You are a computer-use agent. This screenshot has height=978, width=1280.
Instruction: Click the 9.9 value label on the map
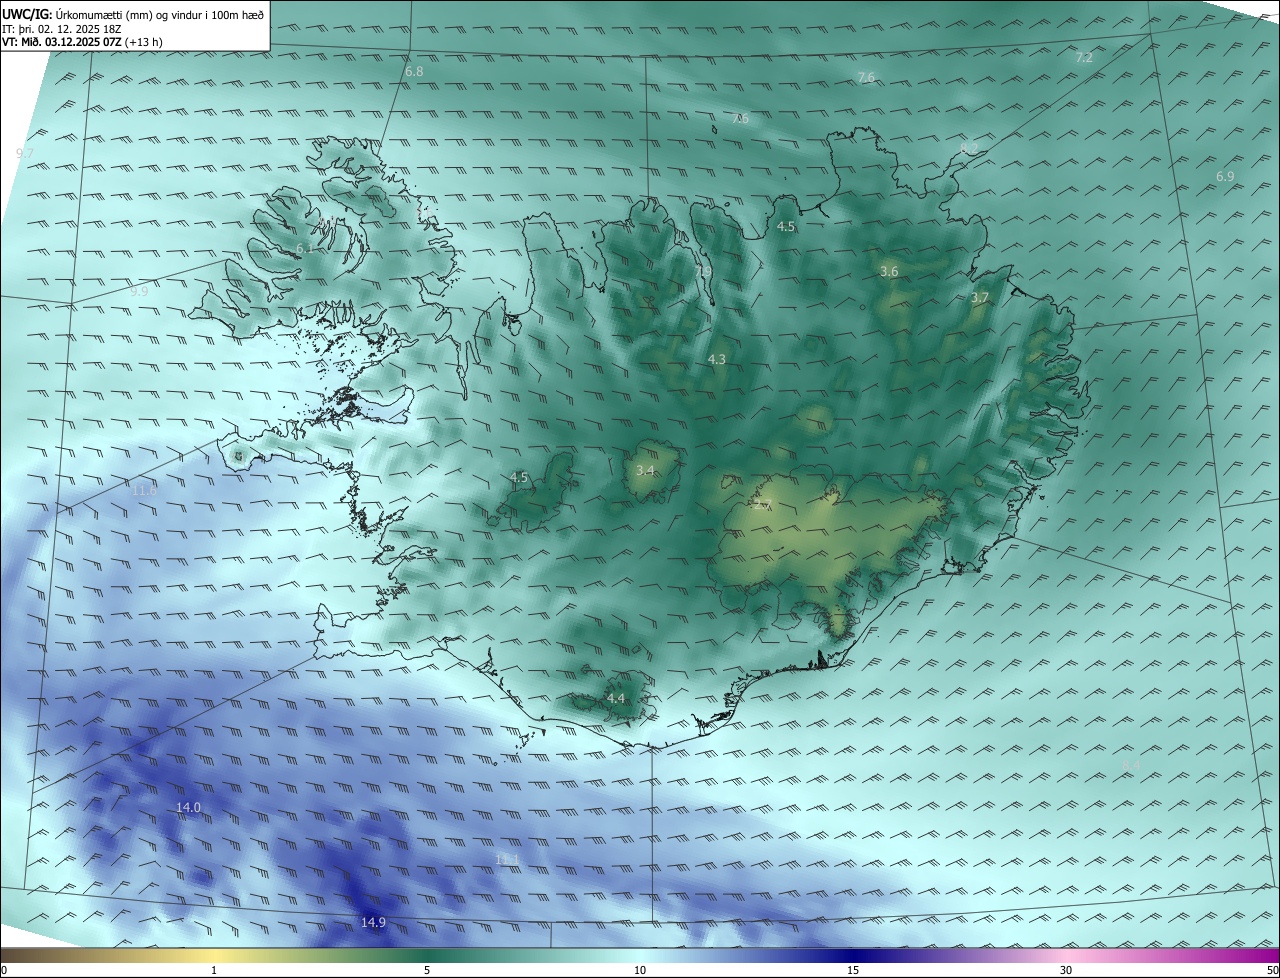tap(139, 291)
